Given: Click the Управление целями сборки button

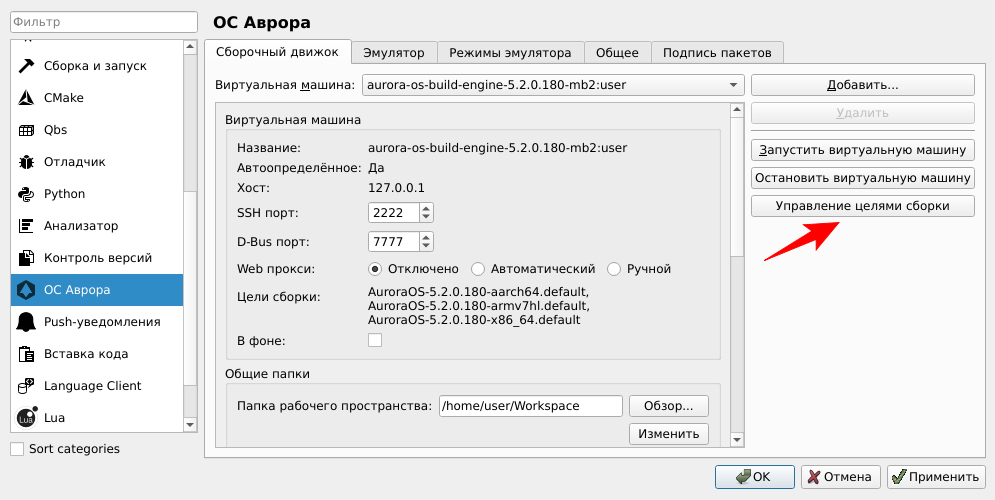Looking at the screenshot, I should [x=862, y=206].
